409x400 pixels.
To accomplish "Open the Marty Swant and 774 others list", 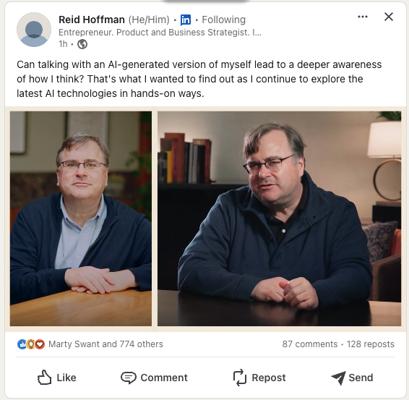I will coord(106,344).
